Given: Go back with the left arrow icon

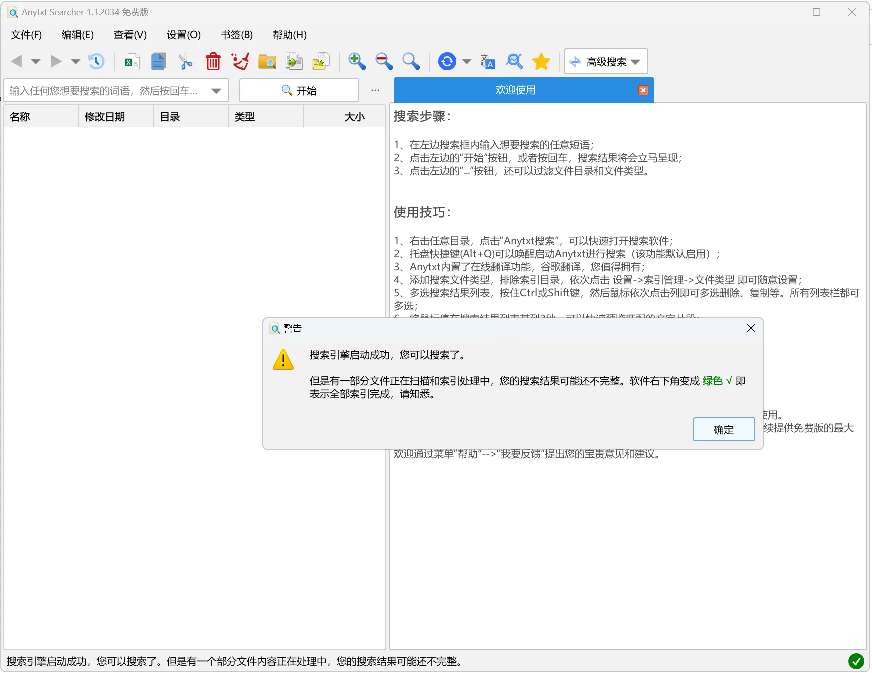Looking at the screenshot, I should [x=17, y=61].
